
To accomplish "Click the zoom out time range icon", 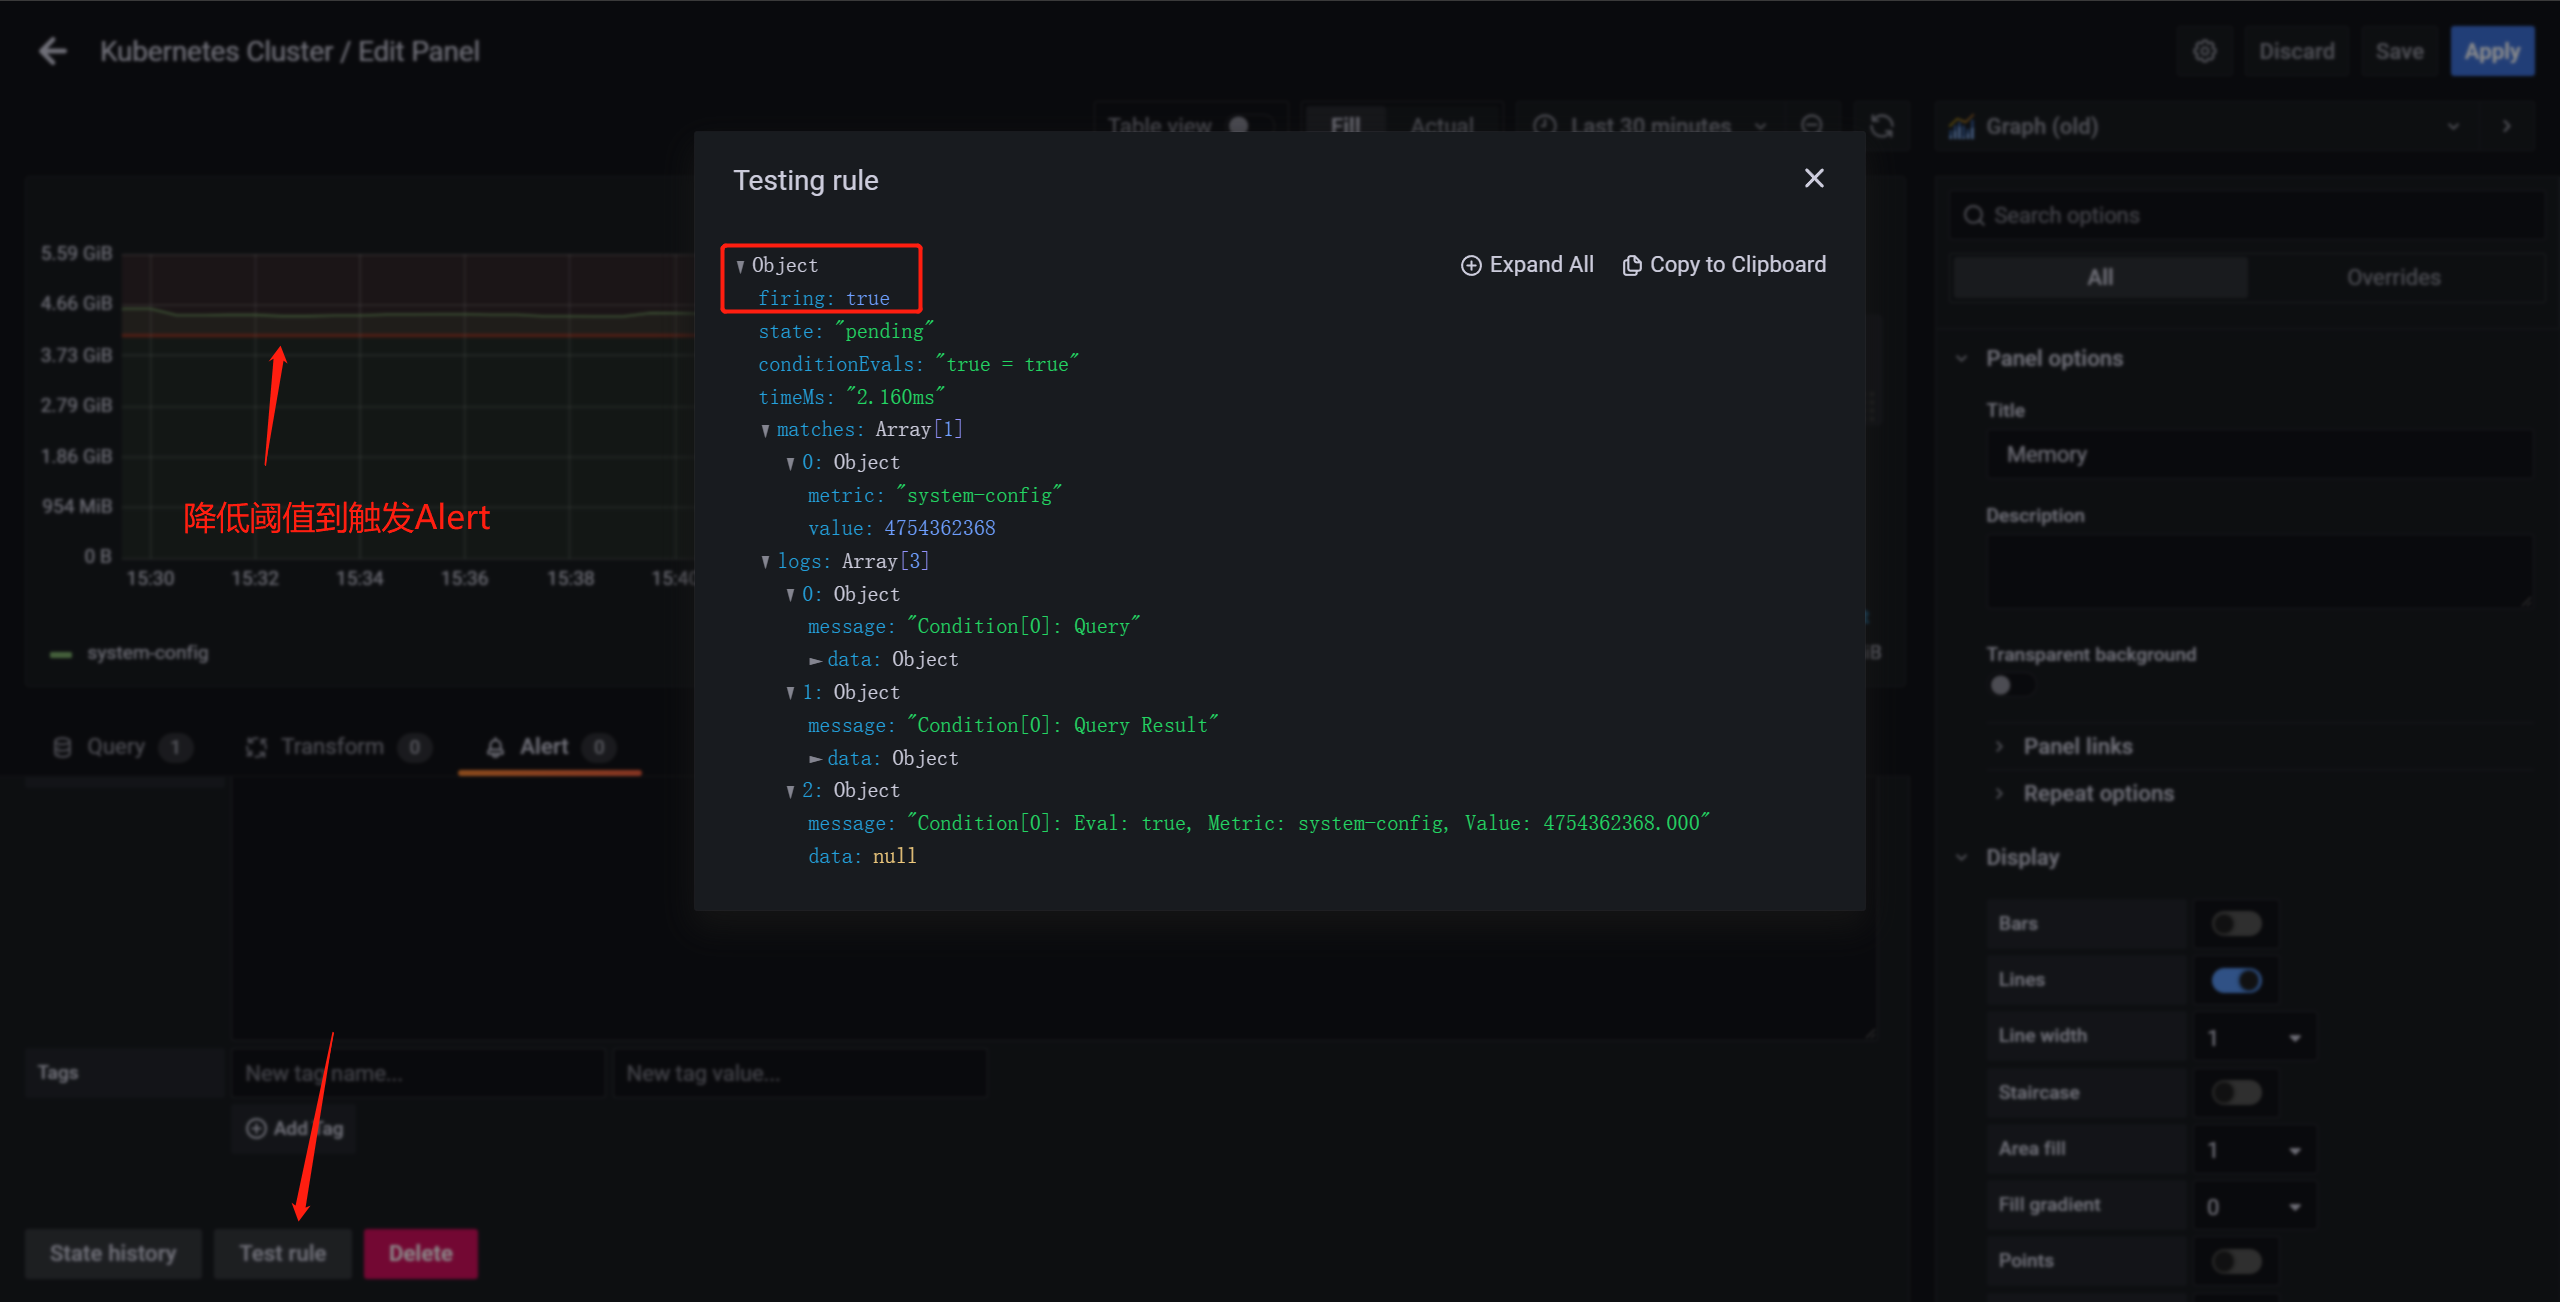I will [x=1811, y=125].
